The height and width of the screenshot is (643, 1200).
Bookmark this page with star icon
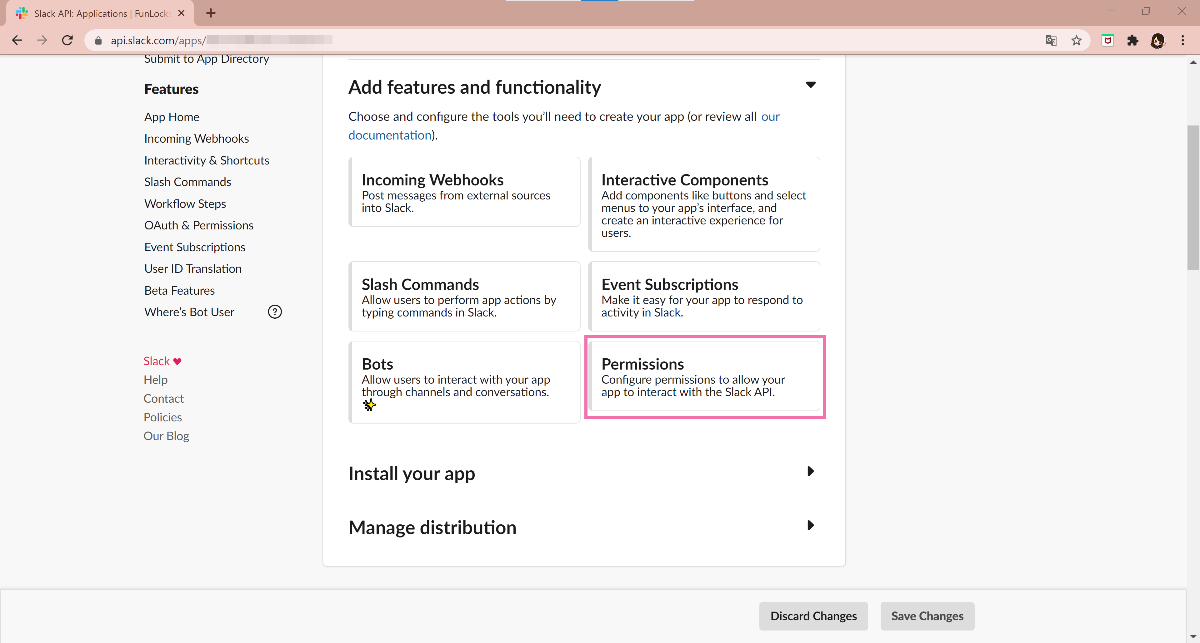(x=1076, y=41)
